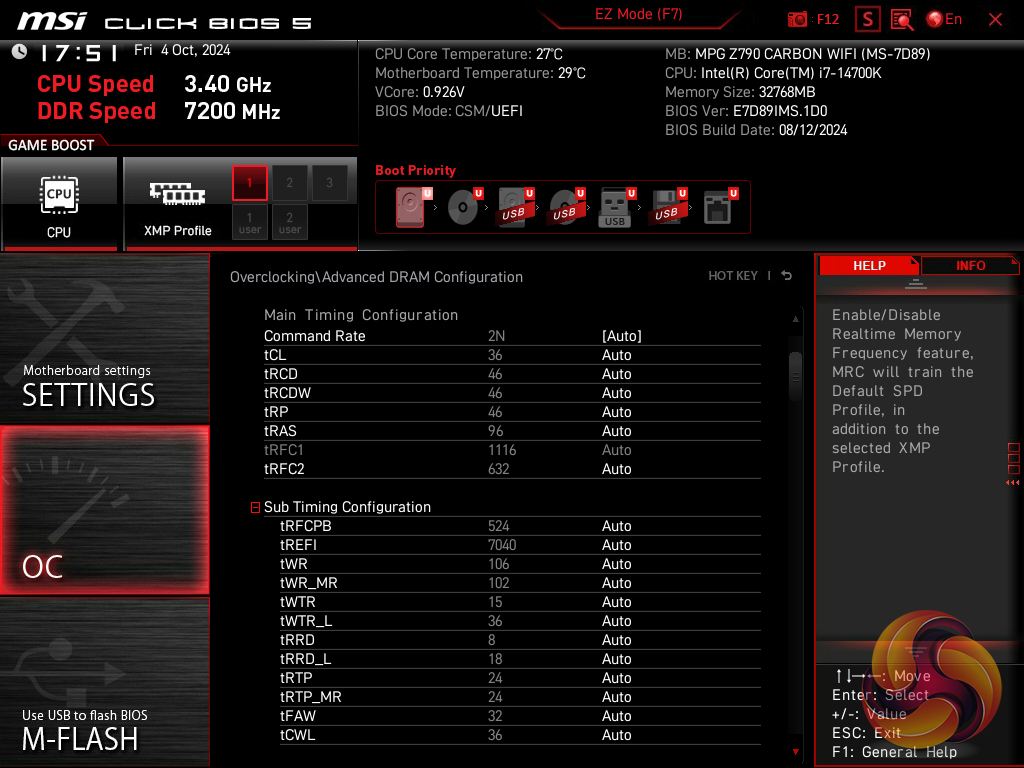Viewport: 1024px width, 768px height.
Task: Switch to the INFO tab
Action: click(x=970, y=266)
